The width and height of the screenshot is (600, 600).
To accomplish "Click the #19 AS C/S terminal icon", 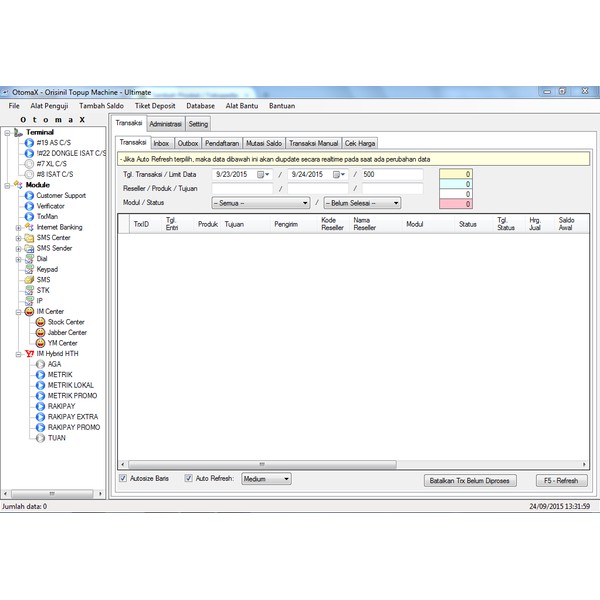I will coord(29,143).
